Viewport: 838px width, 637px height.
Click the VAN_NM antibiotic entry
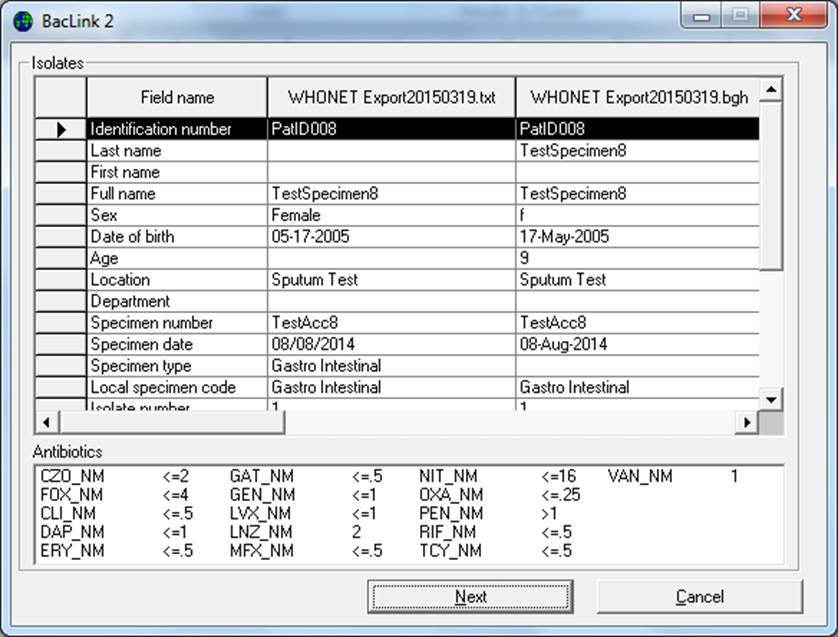click(x=639, y=477)
